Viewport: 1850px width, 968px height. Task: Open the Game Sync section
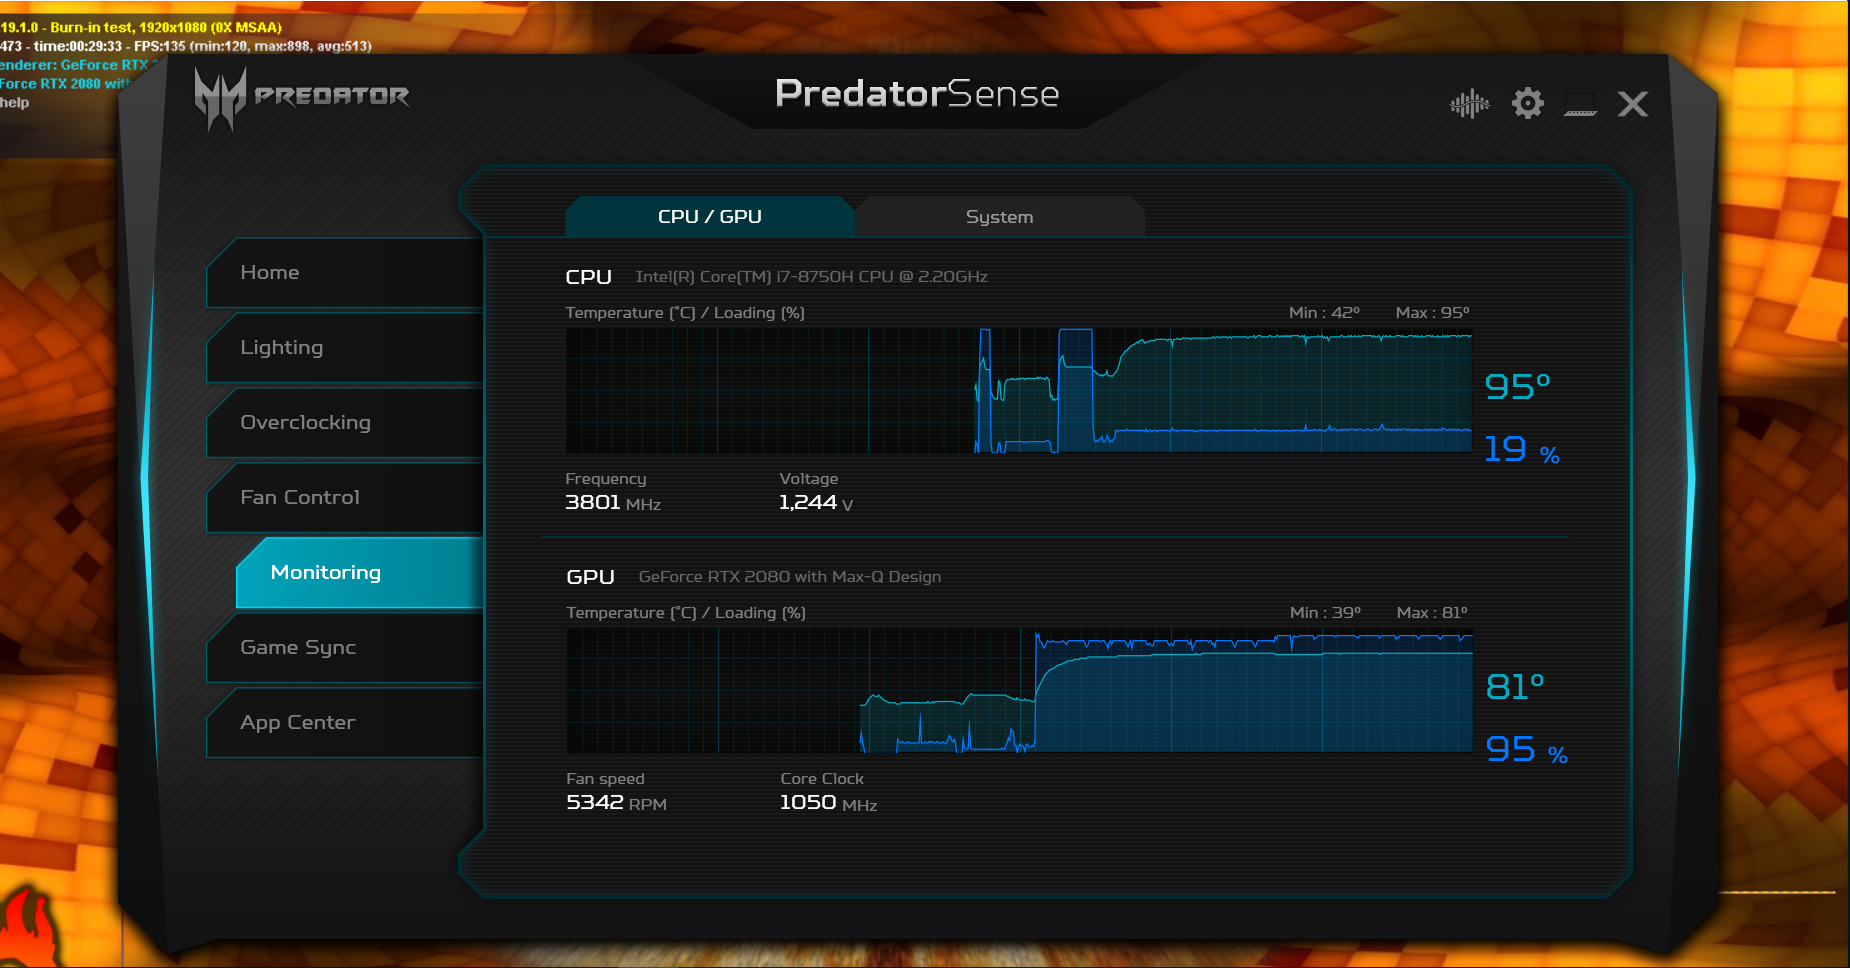pos(345,648)
